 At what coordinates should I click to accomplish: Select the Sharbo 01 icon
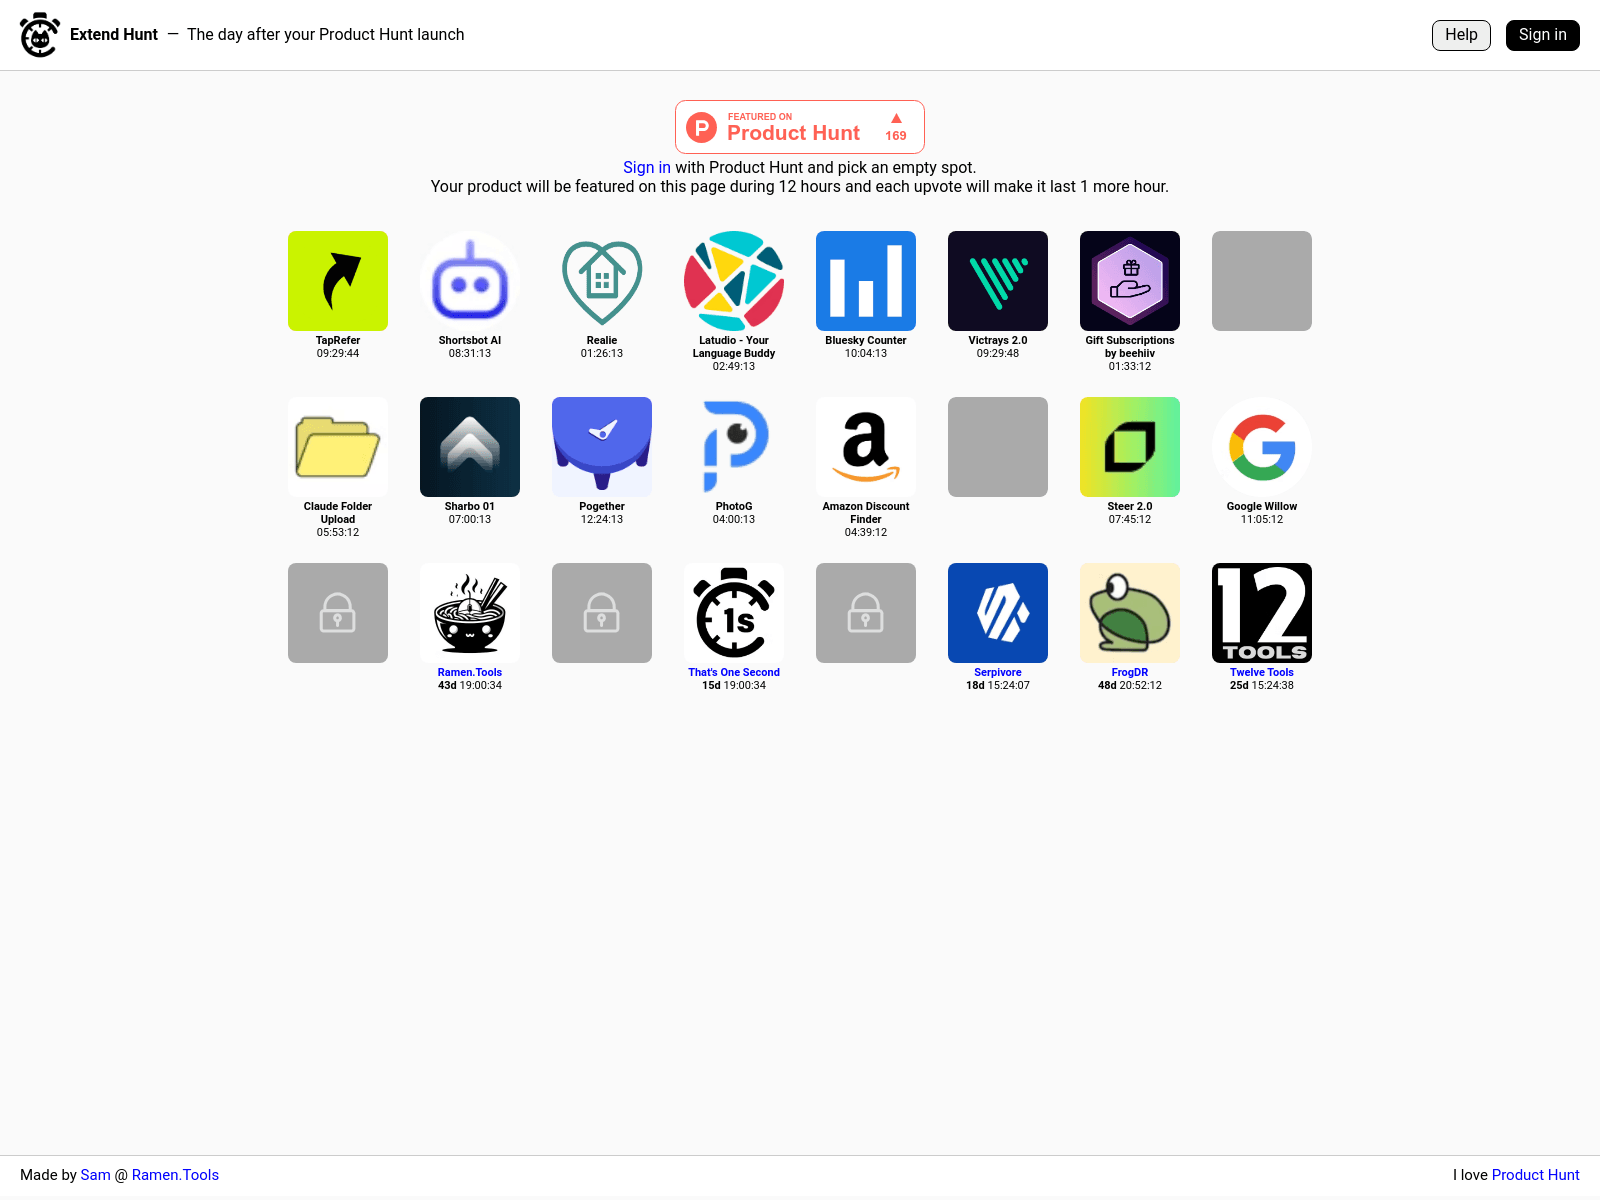point(469,447)
